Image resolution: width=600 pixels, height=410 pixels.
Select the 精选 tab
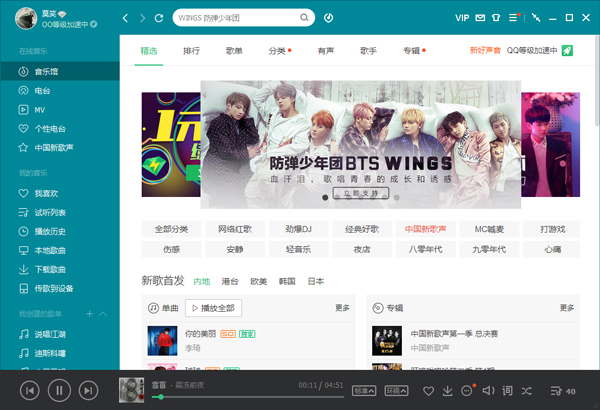pos(149,51)
